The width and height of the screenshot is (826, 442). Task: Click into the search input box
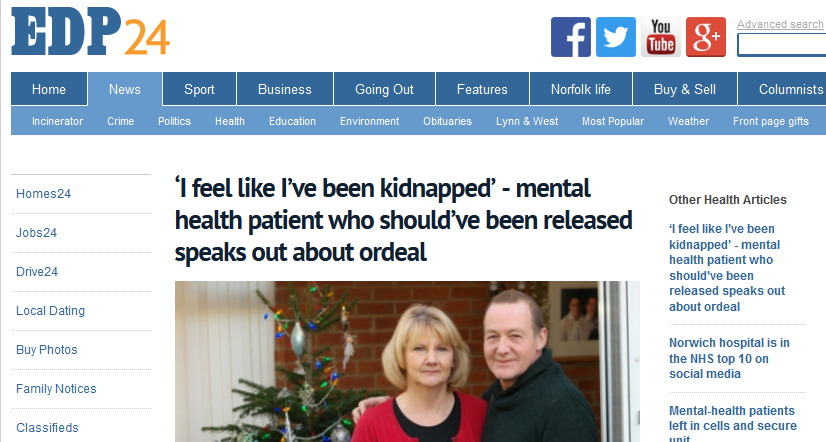pyautogui.click(x=782, y=45)
